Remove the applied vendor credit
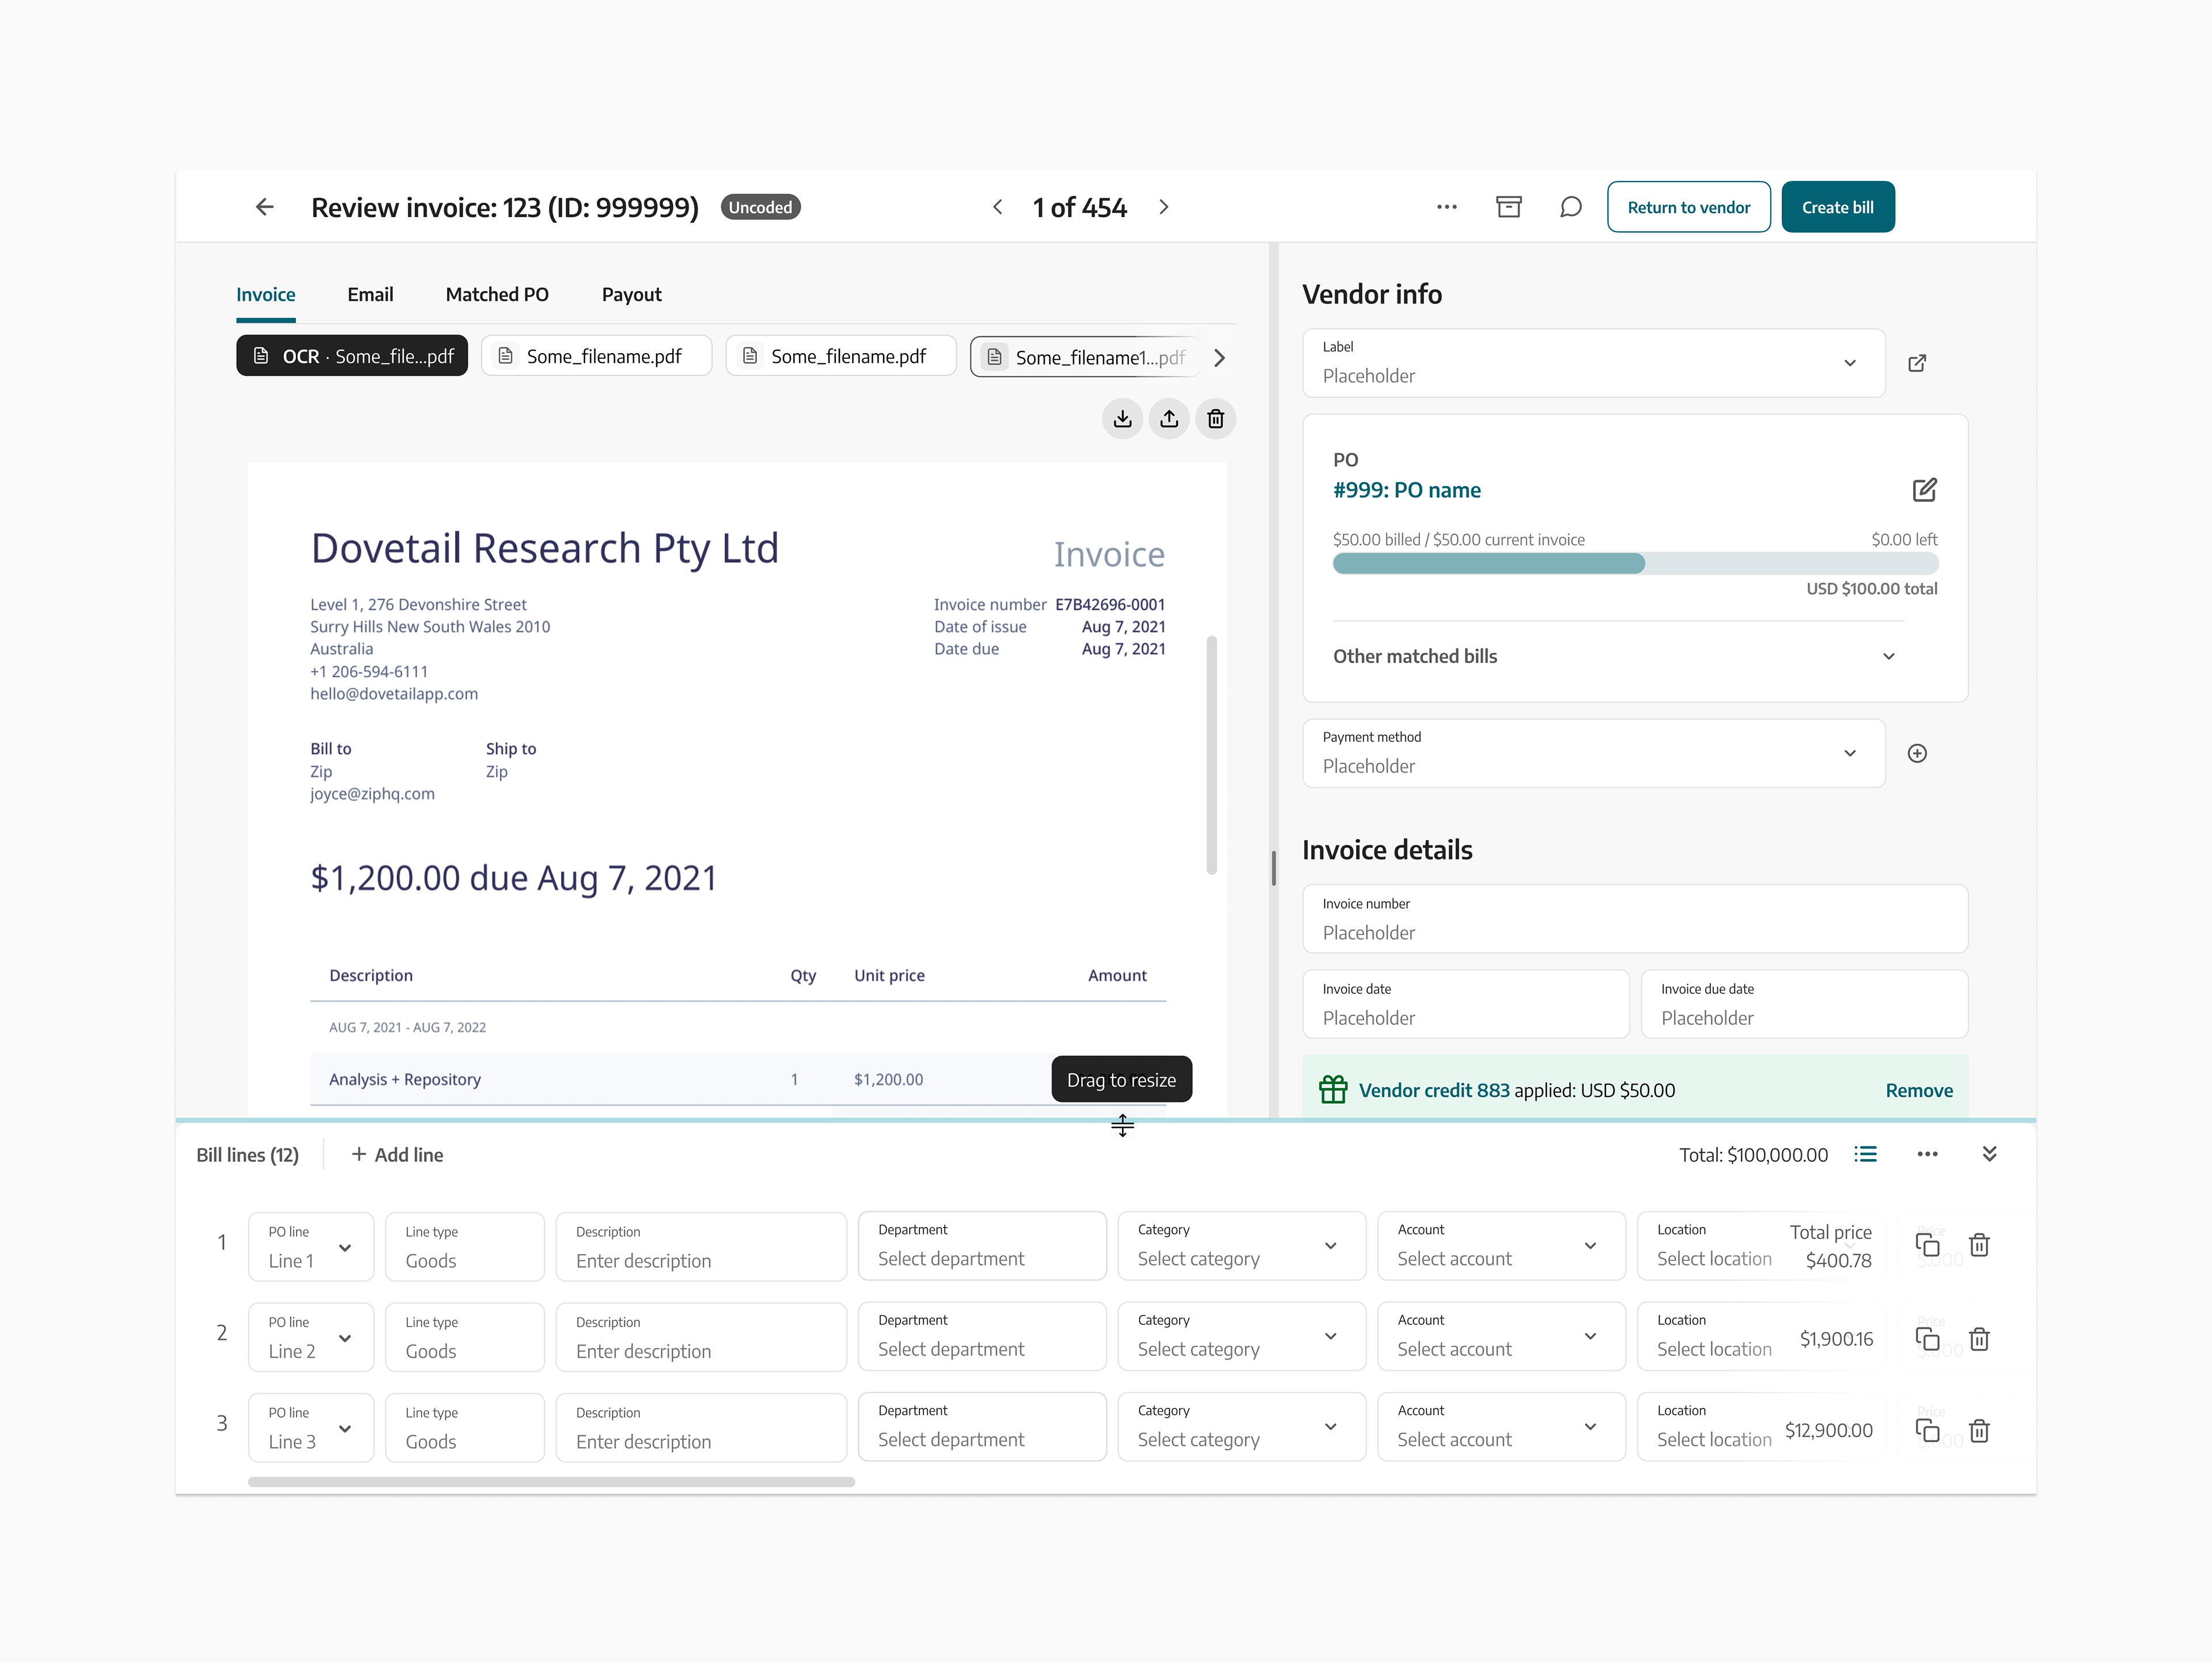The height and width of the screenshot is (1663, 2212). [1919, 1090]
